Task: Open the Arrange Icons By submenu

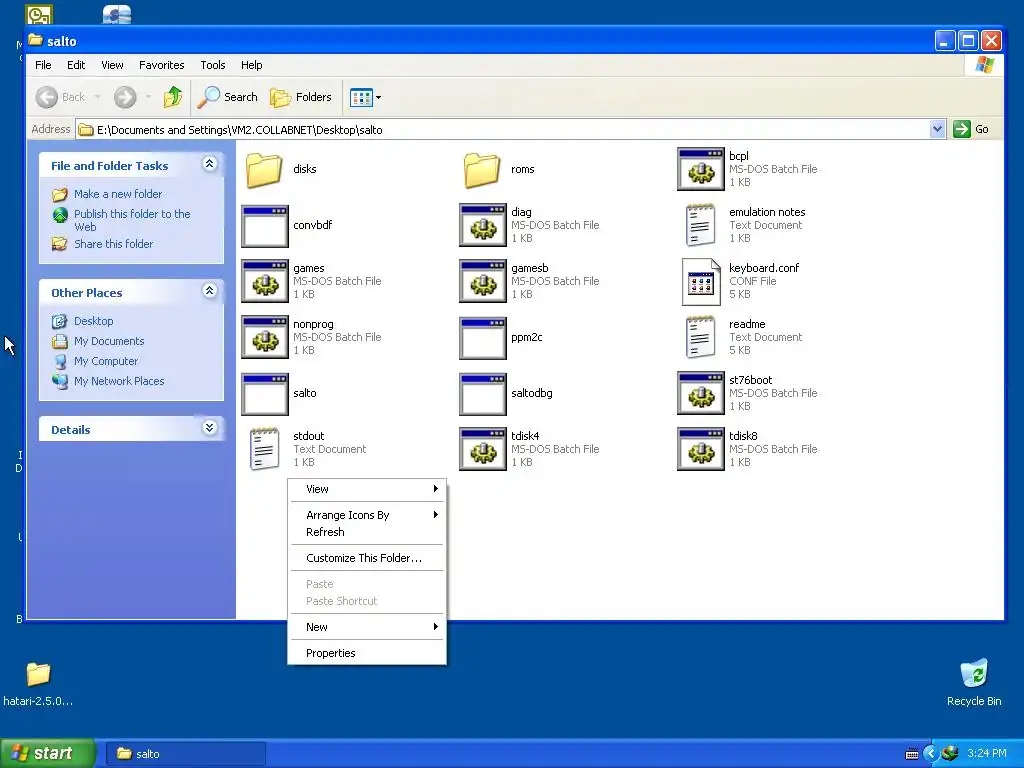Action: pyautogui.click(x=367, y=515)
